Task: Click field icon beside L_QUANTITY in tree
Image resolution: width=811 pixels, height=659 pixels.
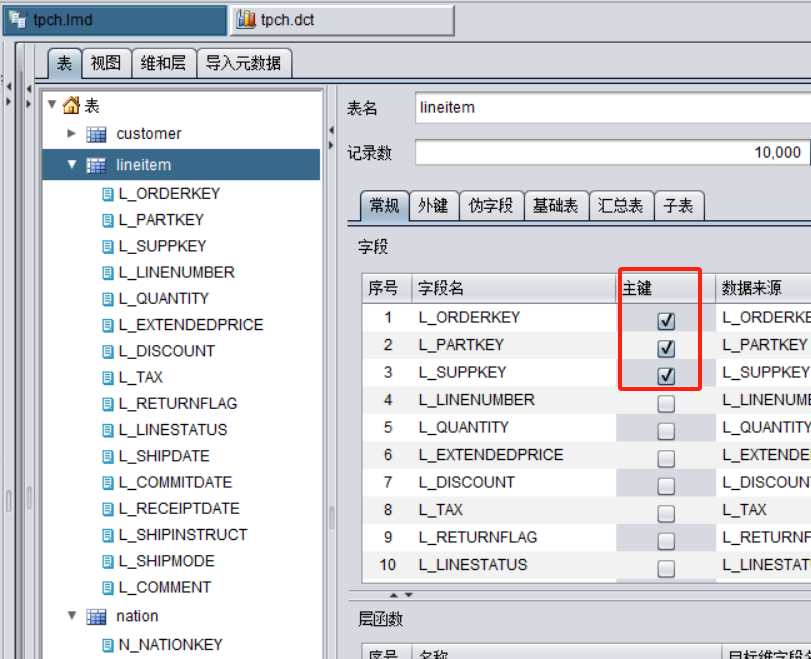Action: pos(108,299)
